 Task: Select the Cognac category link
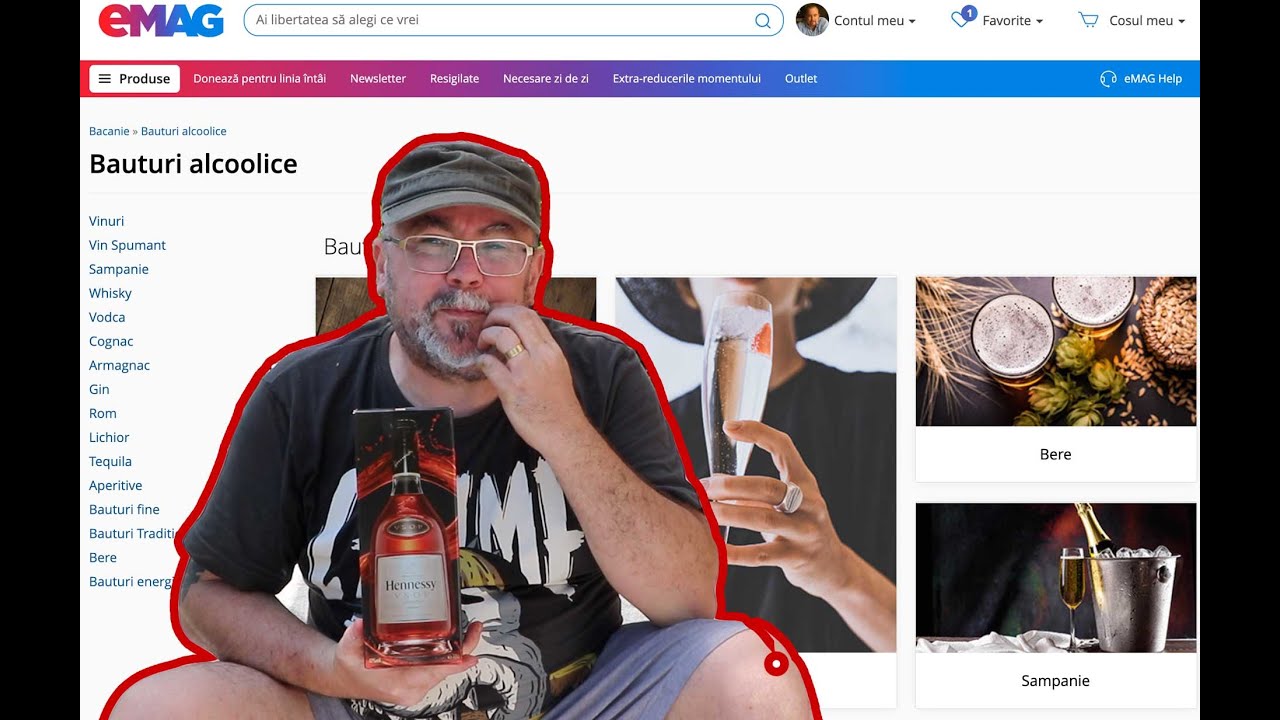[111, 341]
